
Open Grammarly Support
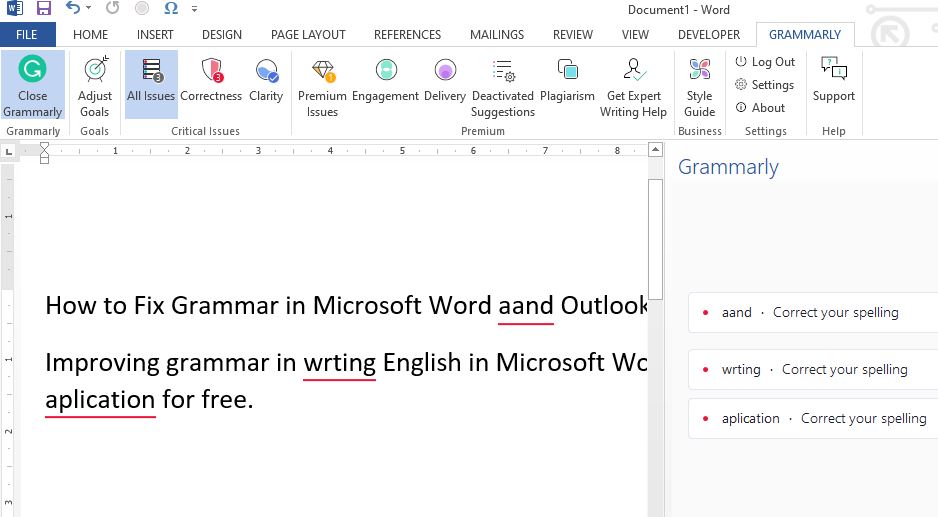[x=833, y=81]
